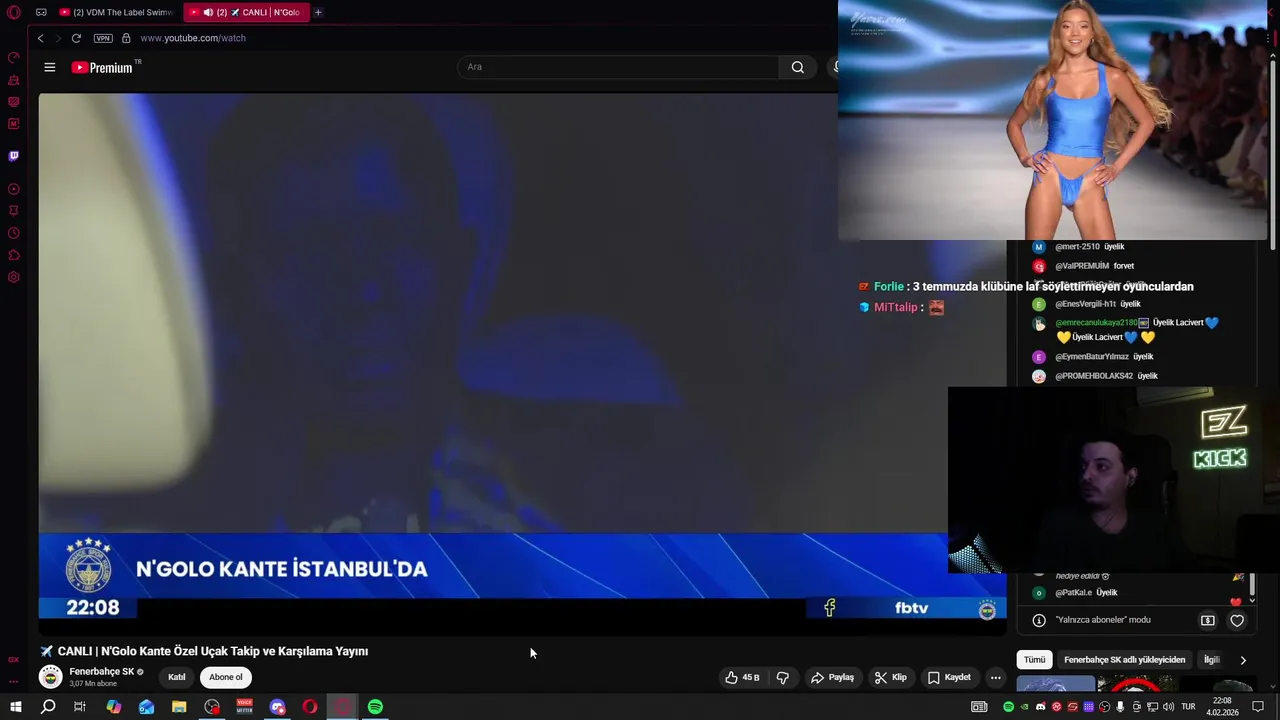The height and width of the screenshot is (720, 1280).
Task: Click chat user @EnesVergili-h1t
Action: pyautogui.click(x=1085, y=304)
